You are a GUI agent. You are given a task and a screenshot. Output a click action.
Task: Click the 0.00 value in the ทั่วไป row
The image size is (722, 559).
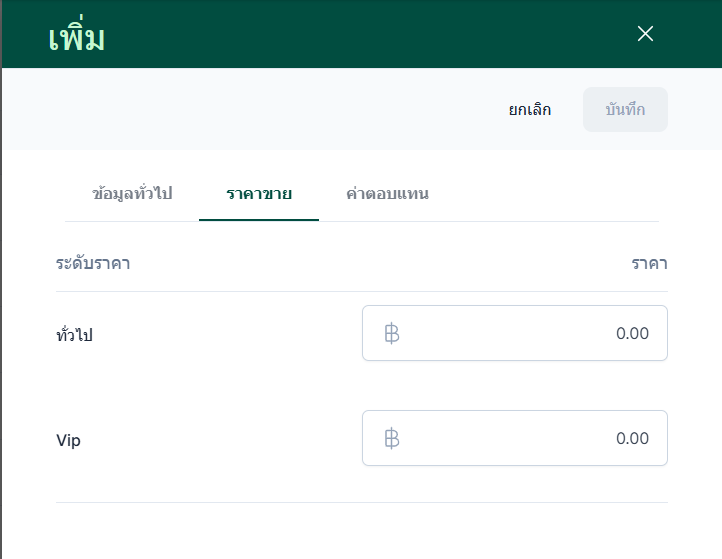click(632, 333)
